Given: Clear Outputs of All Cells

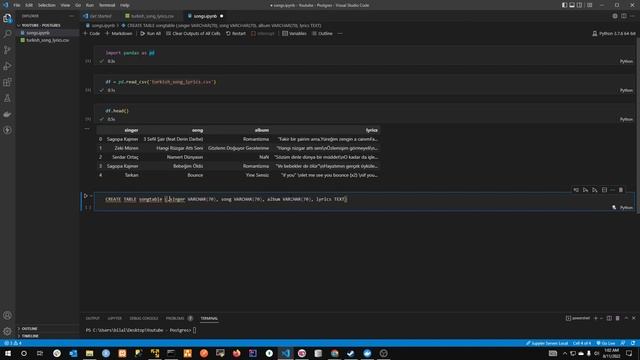Looking at the screenshot, I should (193, 33).
